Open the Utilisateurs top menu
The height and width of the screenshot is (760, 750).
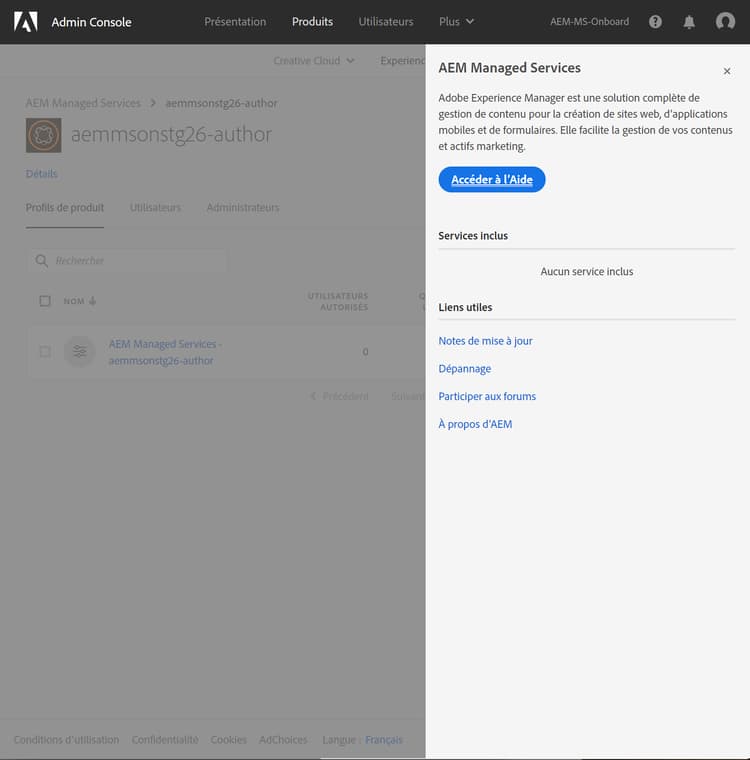pos(386,22)
